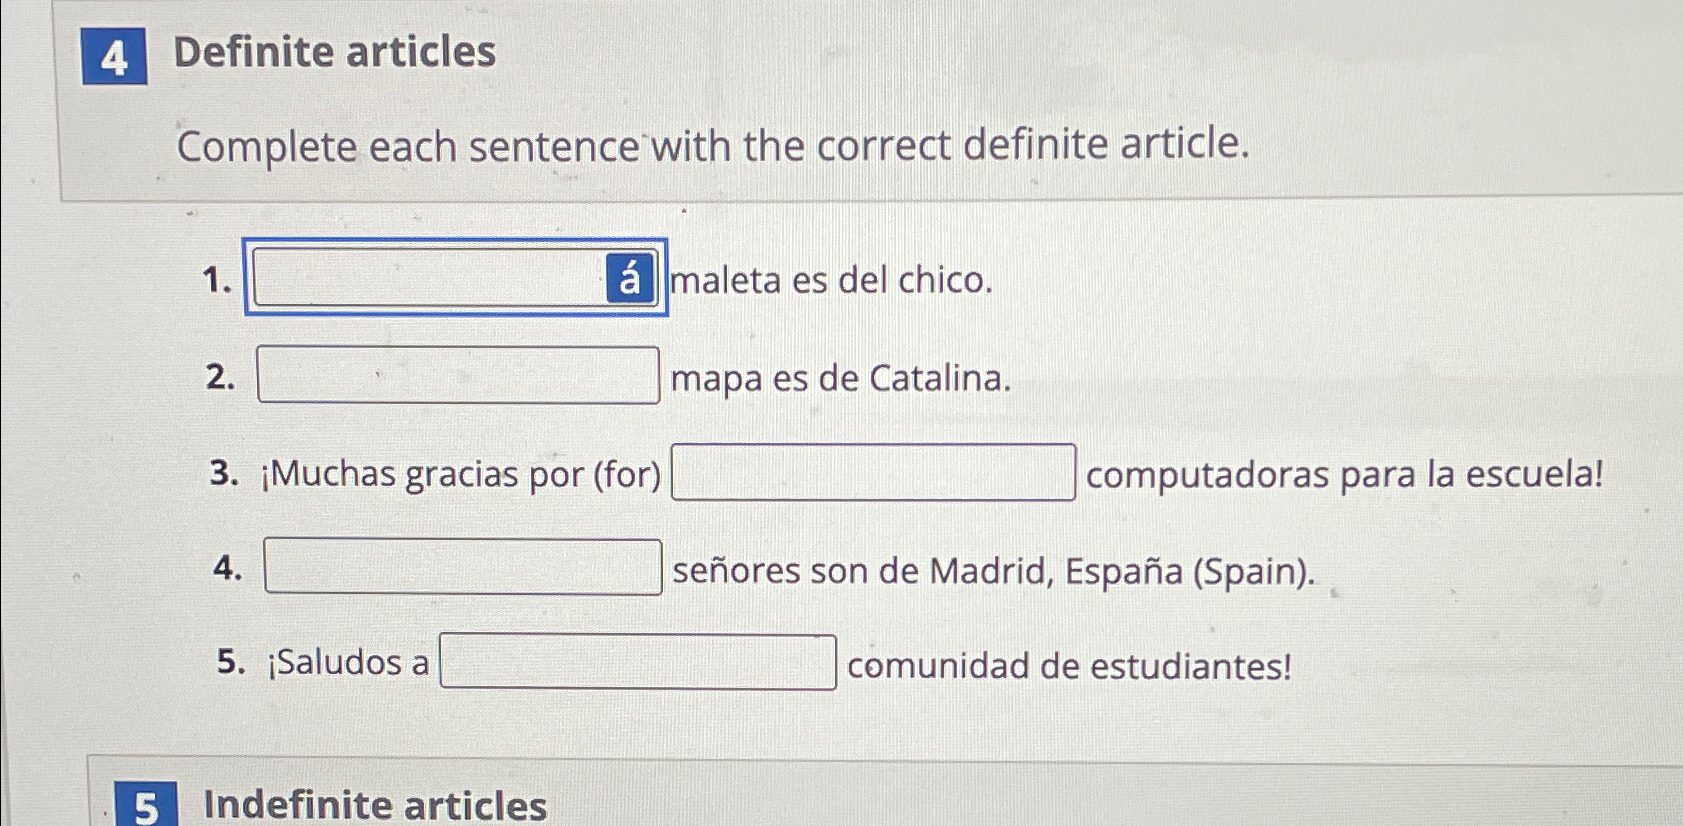The width and height of the screenshot is (1683, 826).
Task: Click the blank after '¡Saludos a'
Action: pos(637,662)
